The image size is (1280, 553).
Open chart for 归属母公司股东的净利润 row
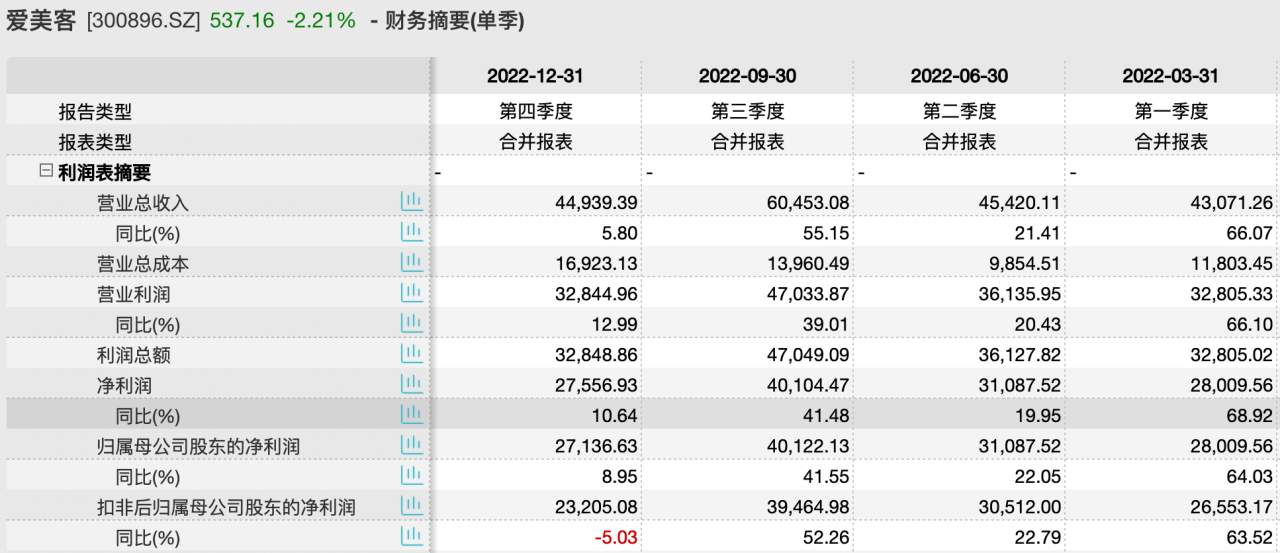[411, 445]
